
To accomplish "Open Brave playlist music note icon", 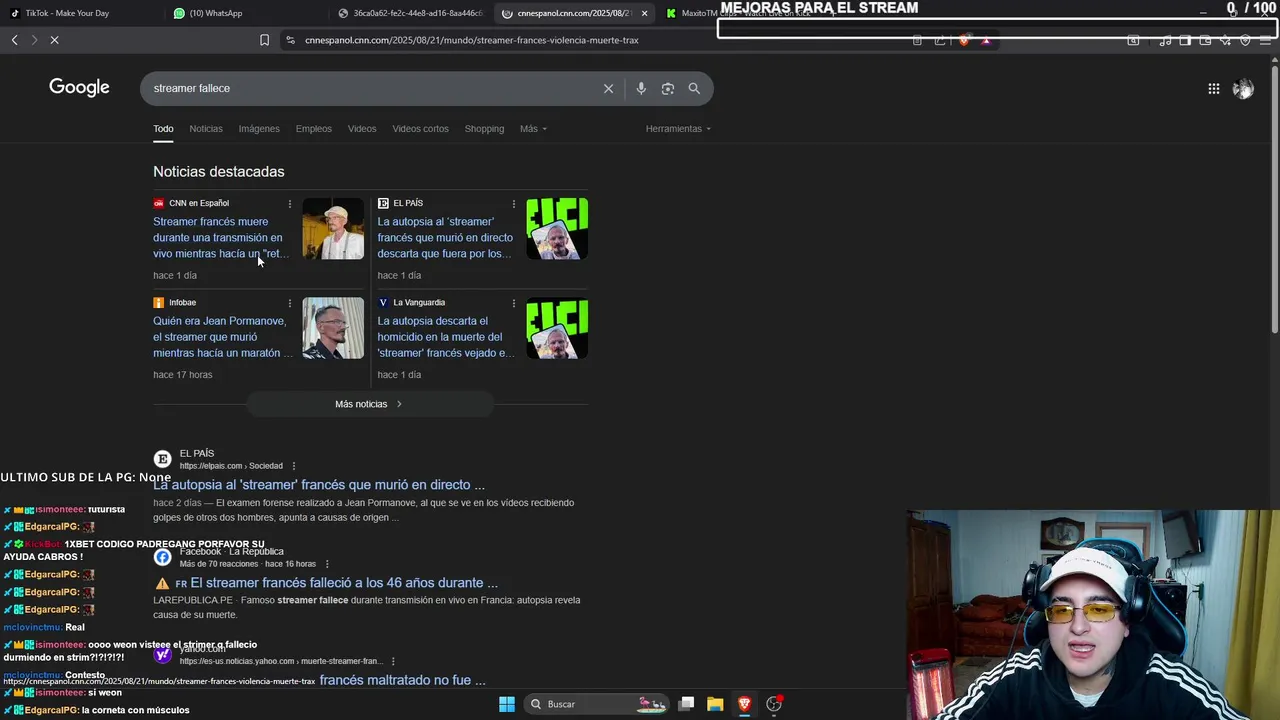I will 1165,40.
